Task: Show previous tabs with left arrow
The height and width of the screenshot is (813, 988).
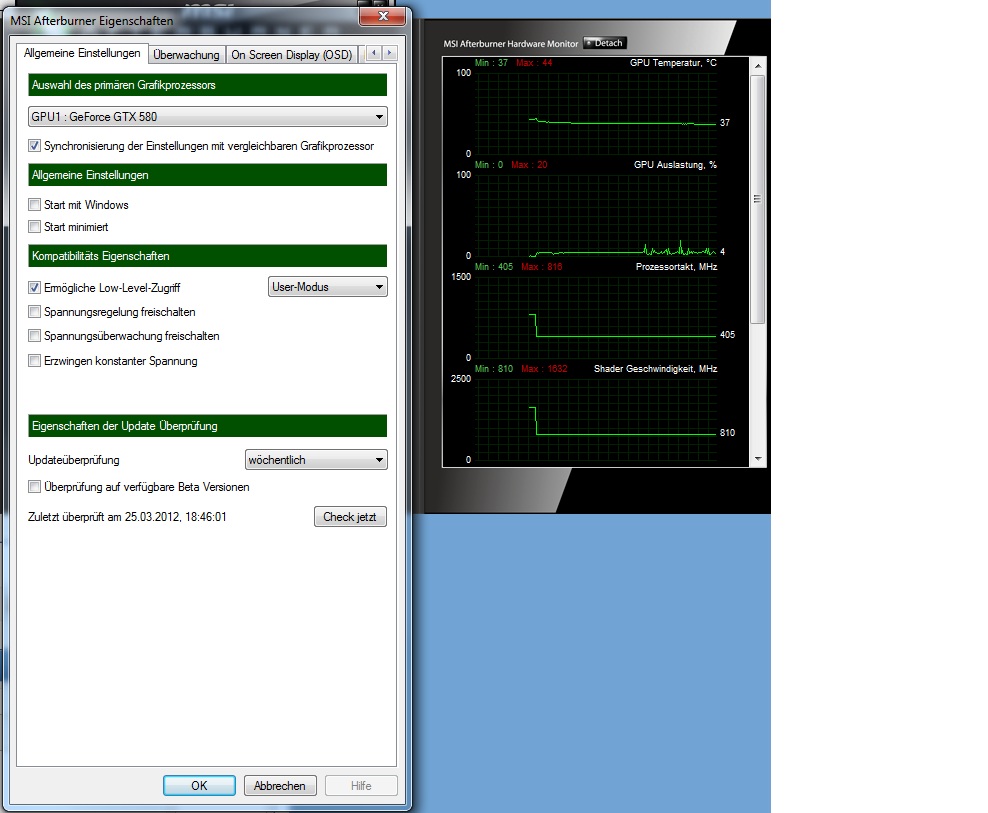Action: 374,53
